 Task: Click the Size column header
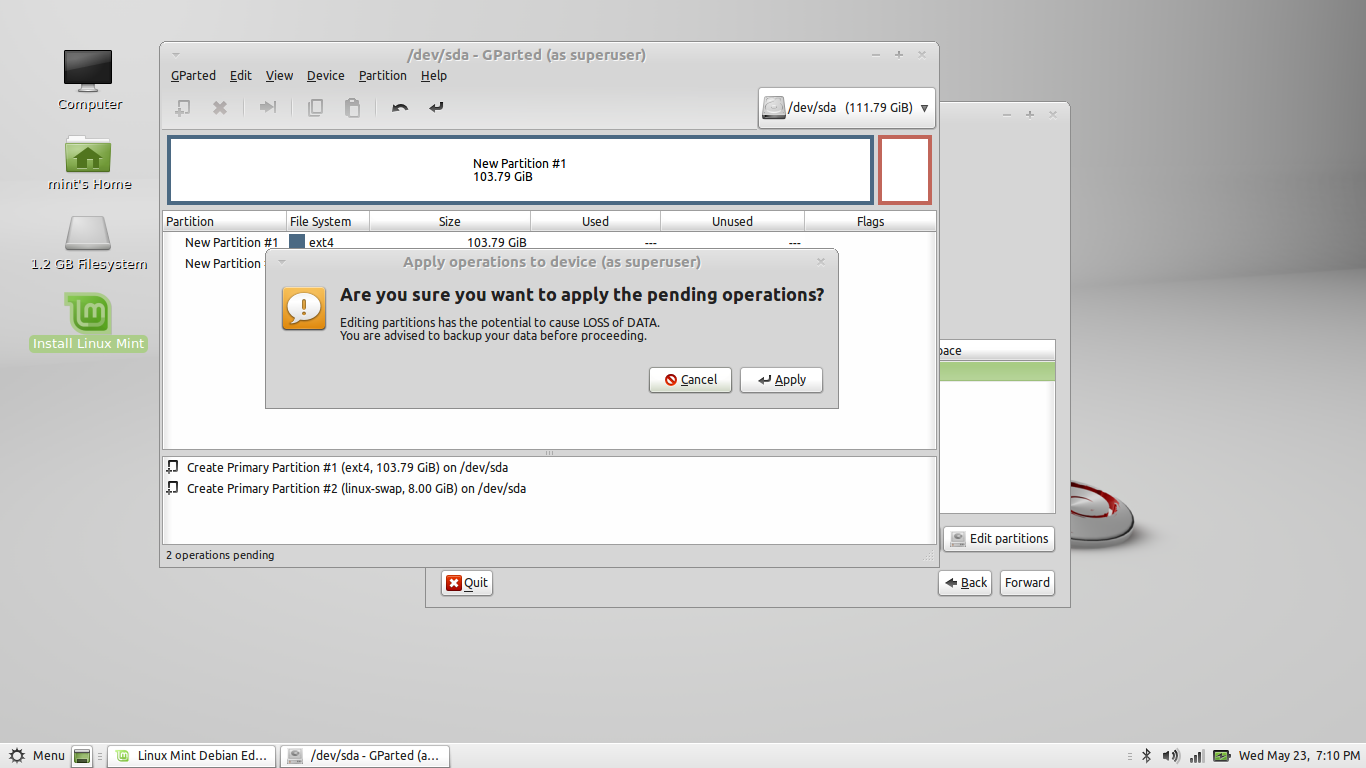tap(450, 221)
